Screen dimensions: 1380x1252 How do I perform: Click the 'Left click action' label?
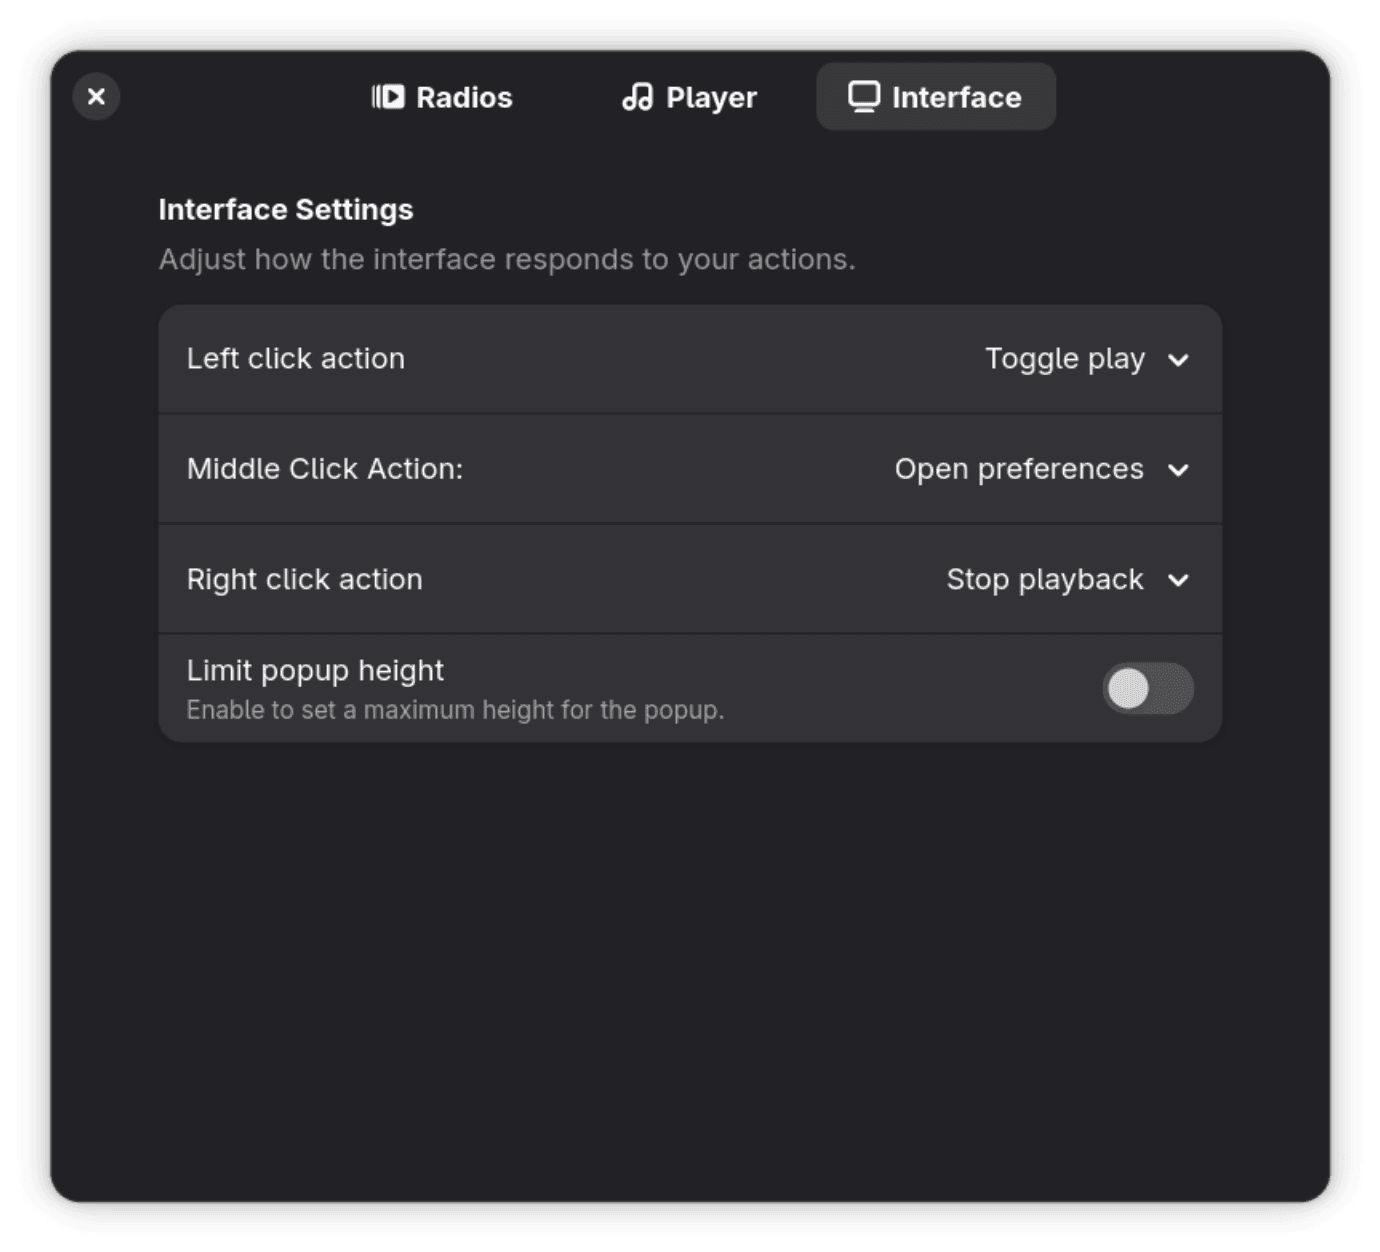pyautogui.click(x=296, y=358)
